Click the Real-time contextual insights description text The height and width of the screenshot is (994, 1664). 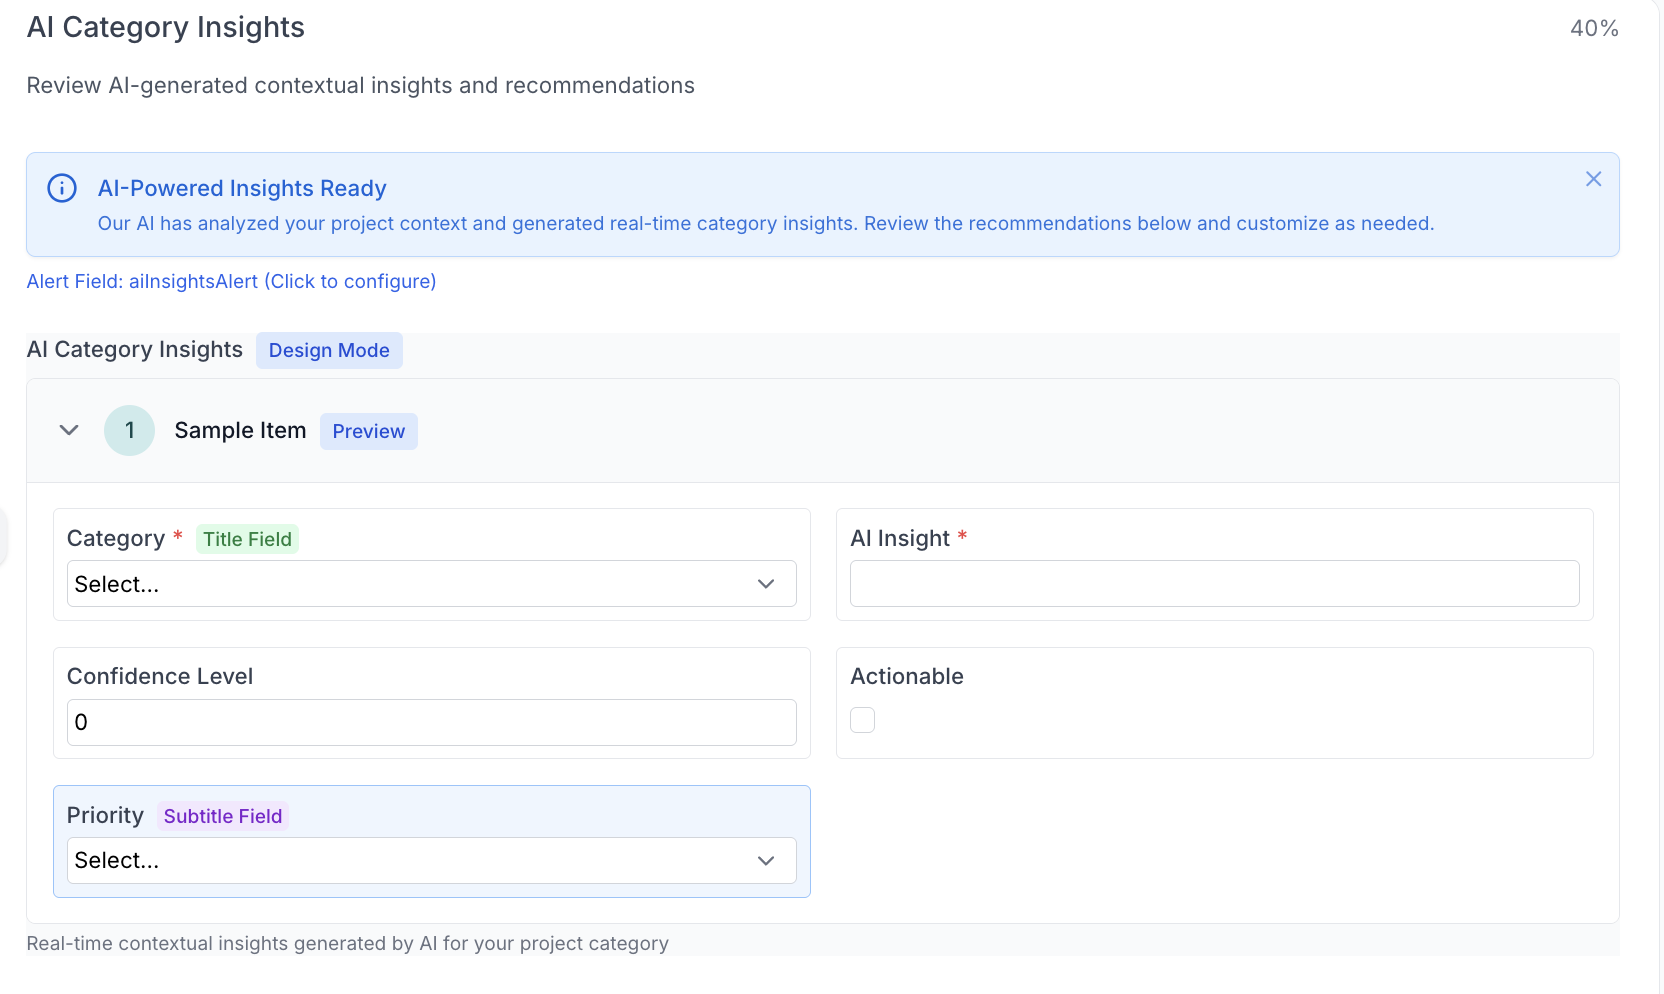(347, 943)
